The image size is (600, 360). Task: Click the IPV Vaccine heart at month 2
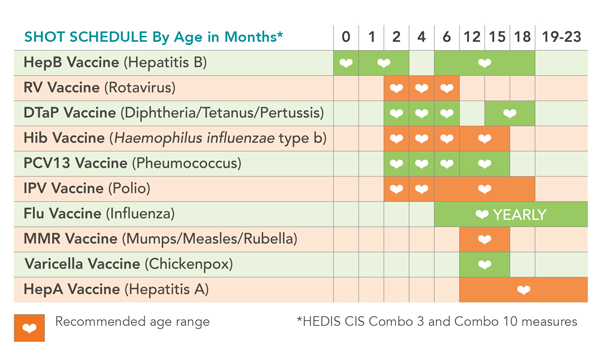(x=396, y=189)
